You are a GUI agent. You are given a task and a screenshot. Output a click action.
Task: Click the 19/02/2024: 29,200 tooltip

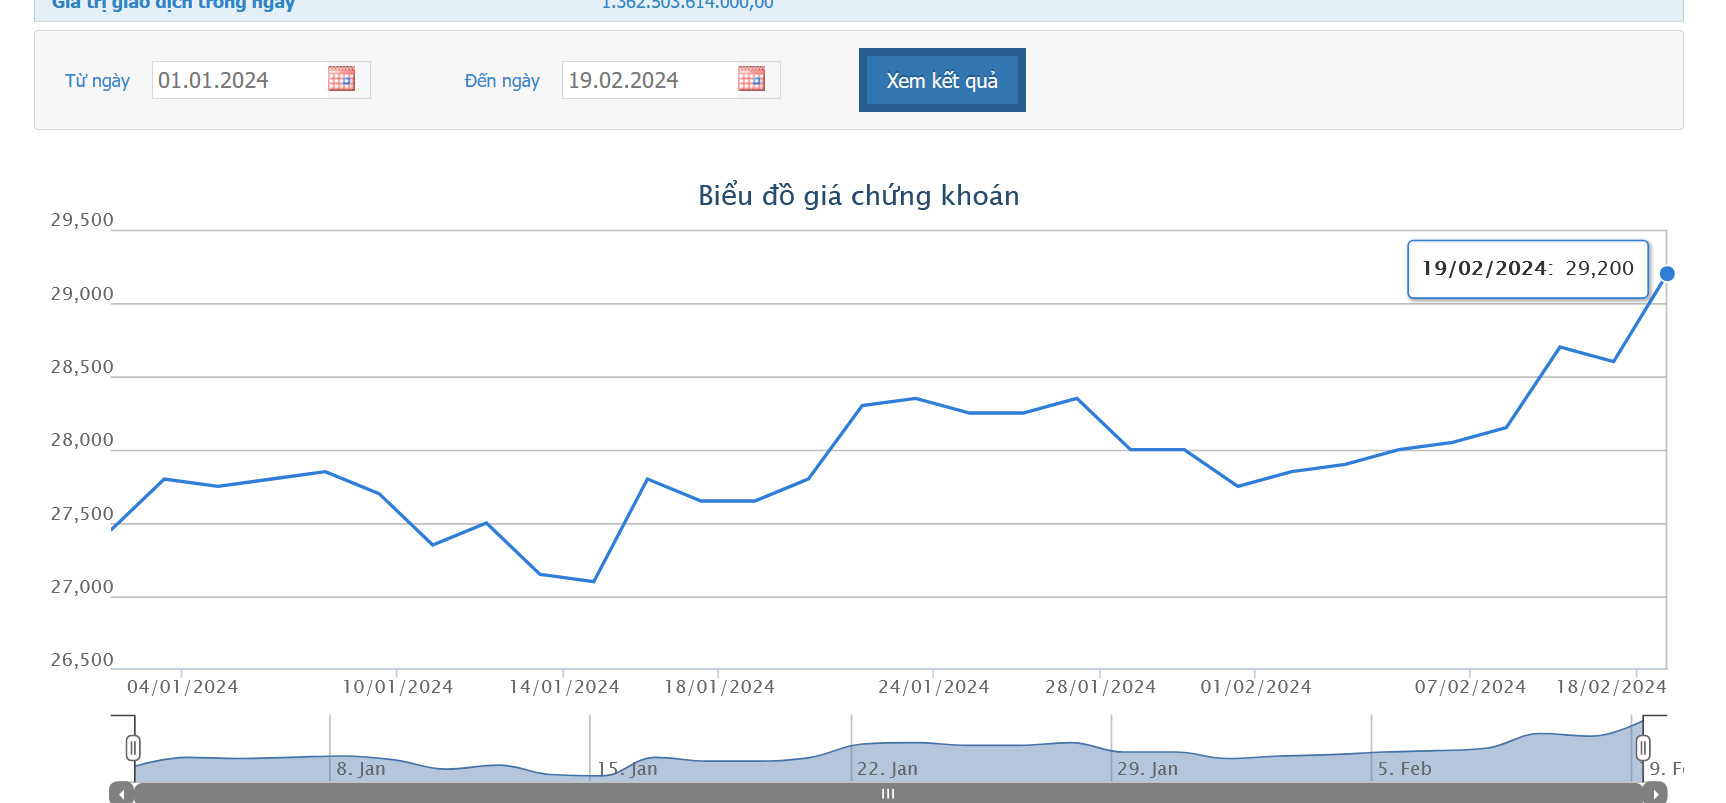1528,269
